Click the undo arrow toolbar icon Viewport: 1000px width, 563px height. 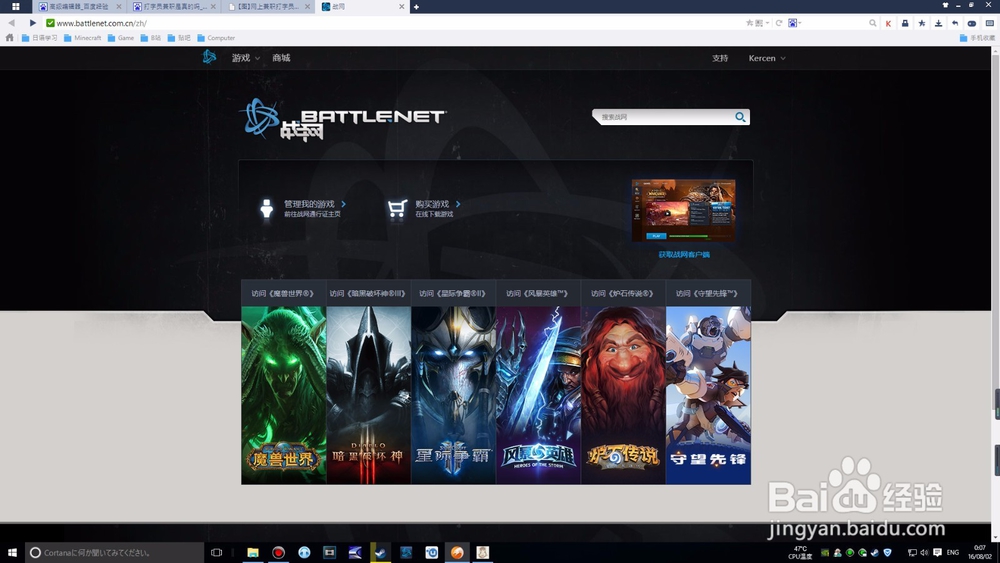955,23
